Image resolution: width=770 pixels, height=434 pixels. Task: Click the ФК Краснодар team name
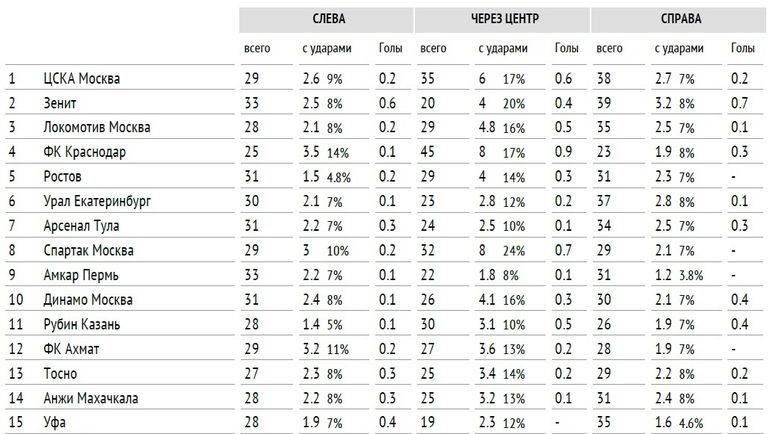pyautogui.click(x=84, y=152)
